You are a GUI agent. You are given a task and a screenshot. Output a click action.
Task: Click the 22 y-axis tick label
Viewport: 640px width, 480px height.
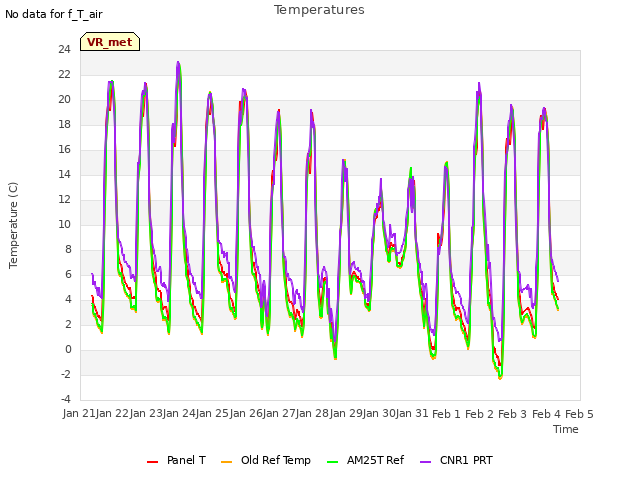(64, 75)
